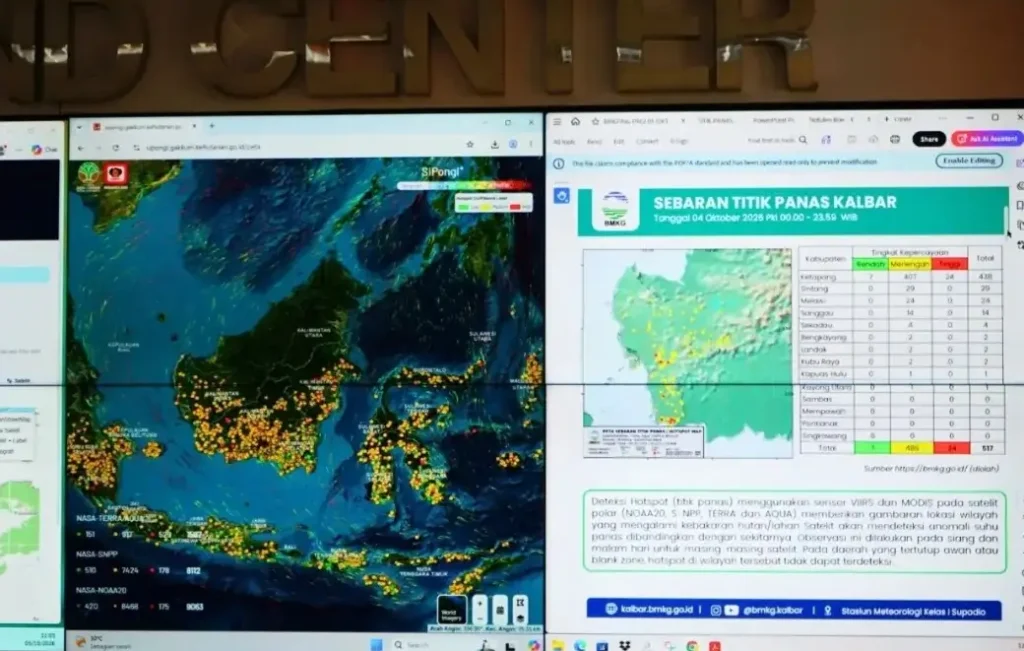The image size is (1024, 651).
Task: Click the SiPongi+ title on the map
Action: tap(442, 172)
